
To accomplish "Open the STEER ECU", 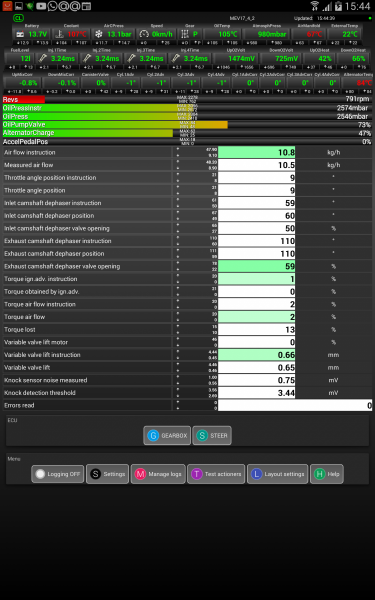I will tap(212, 435).
